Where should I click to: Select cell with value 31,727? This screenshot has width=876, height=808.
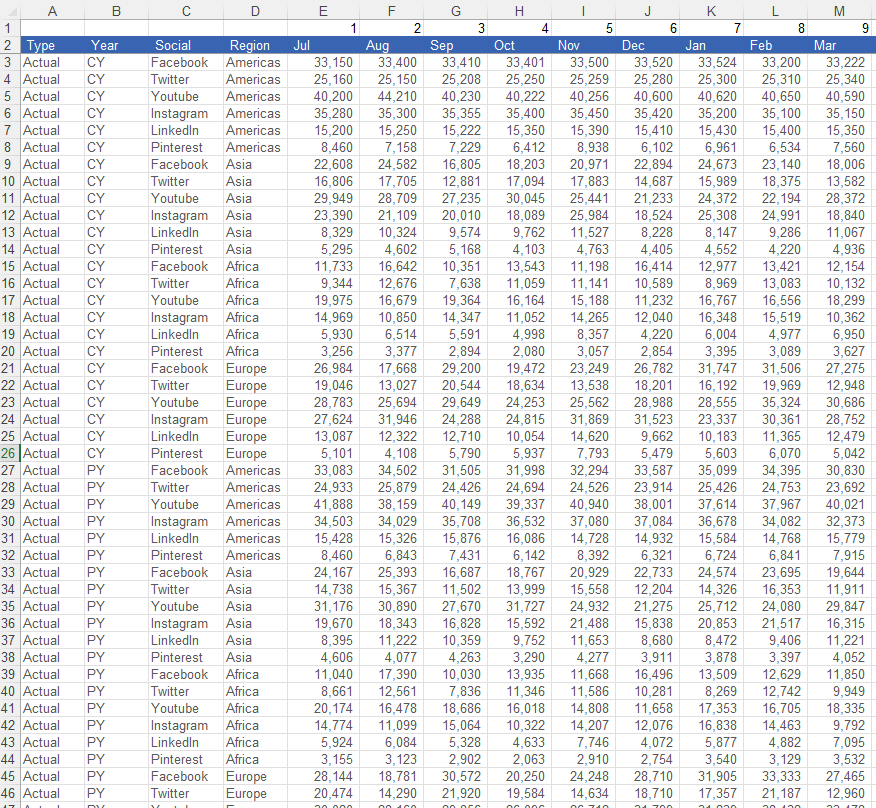click(520, 606)
